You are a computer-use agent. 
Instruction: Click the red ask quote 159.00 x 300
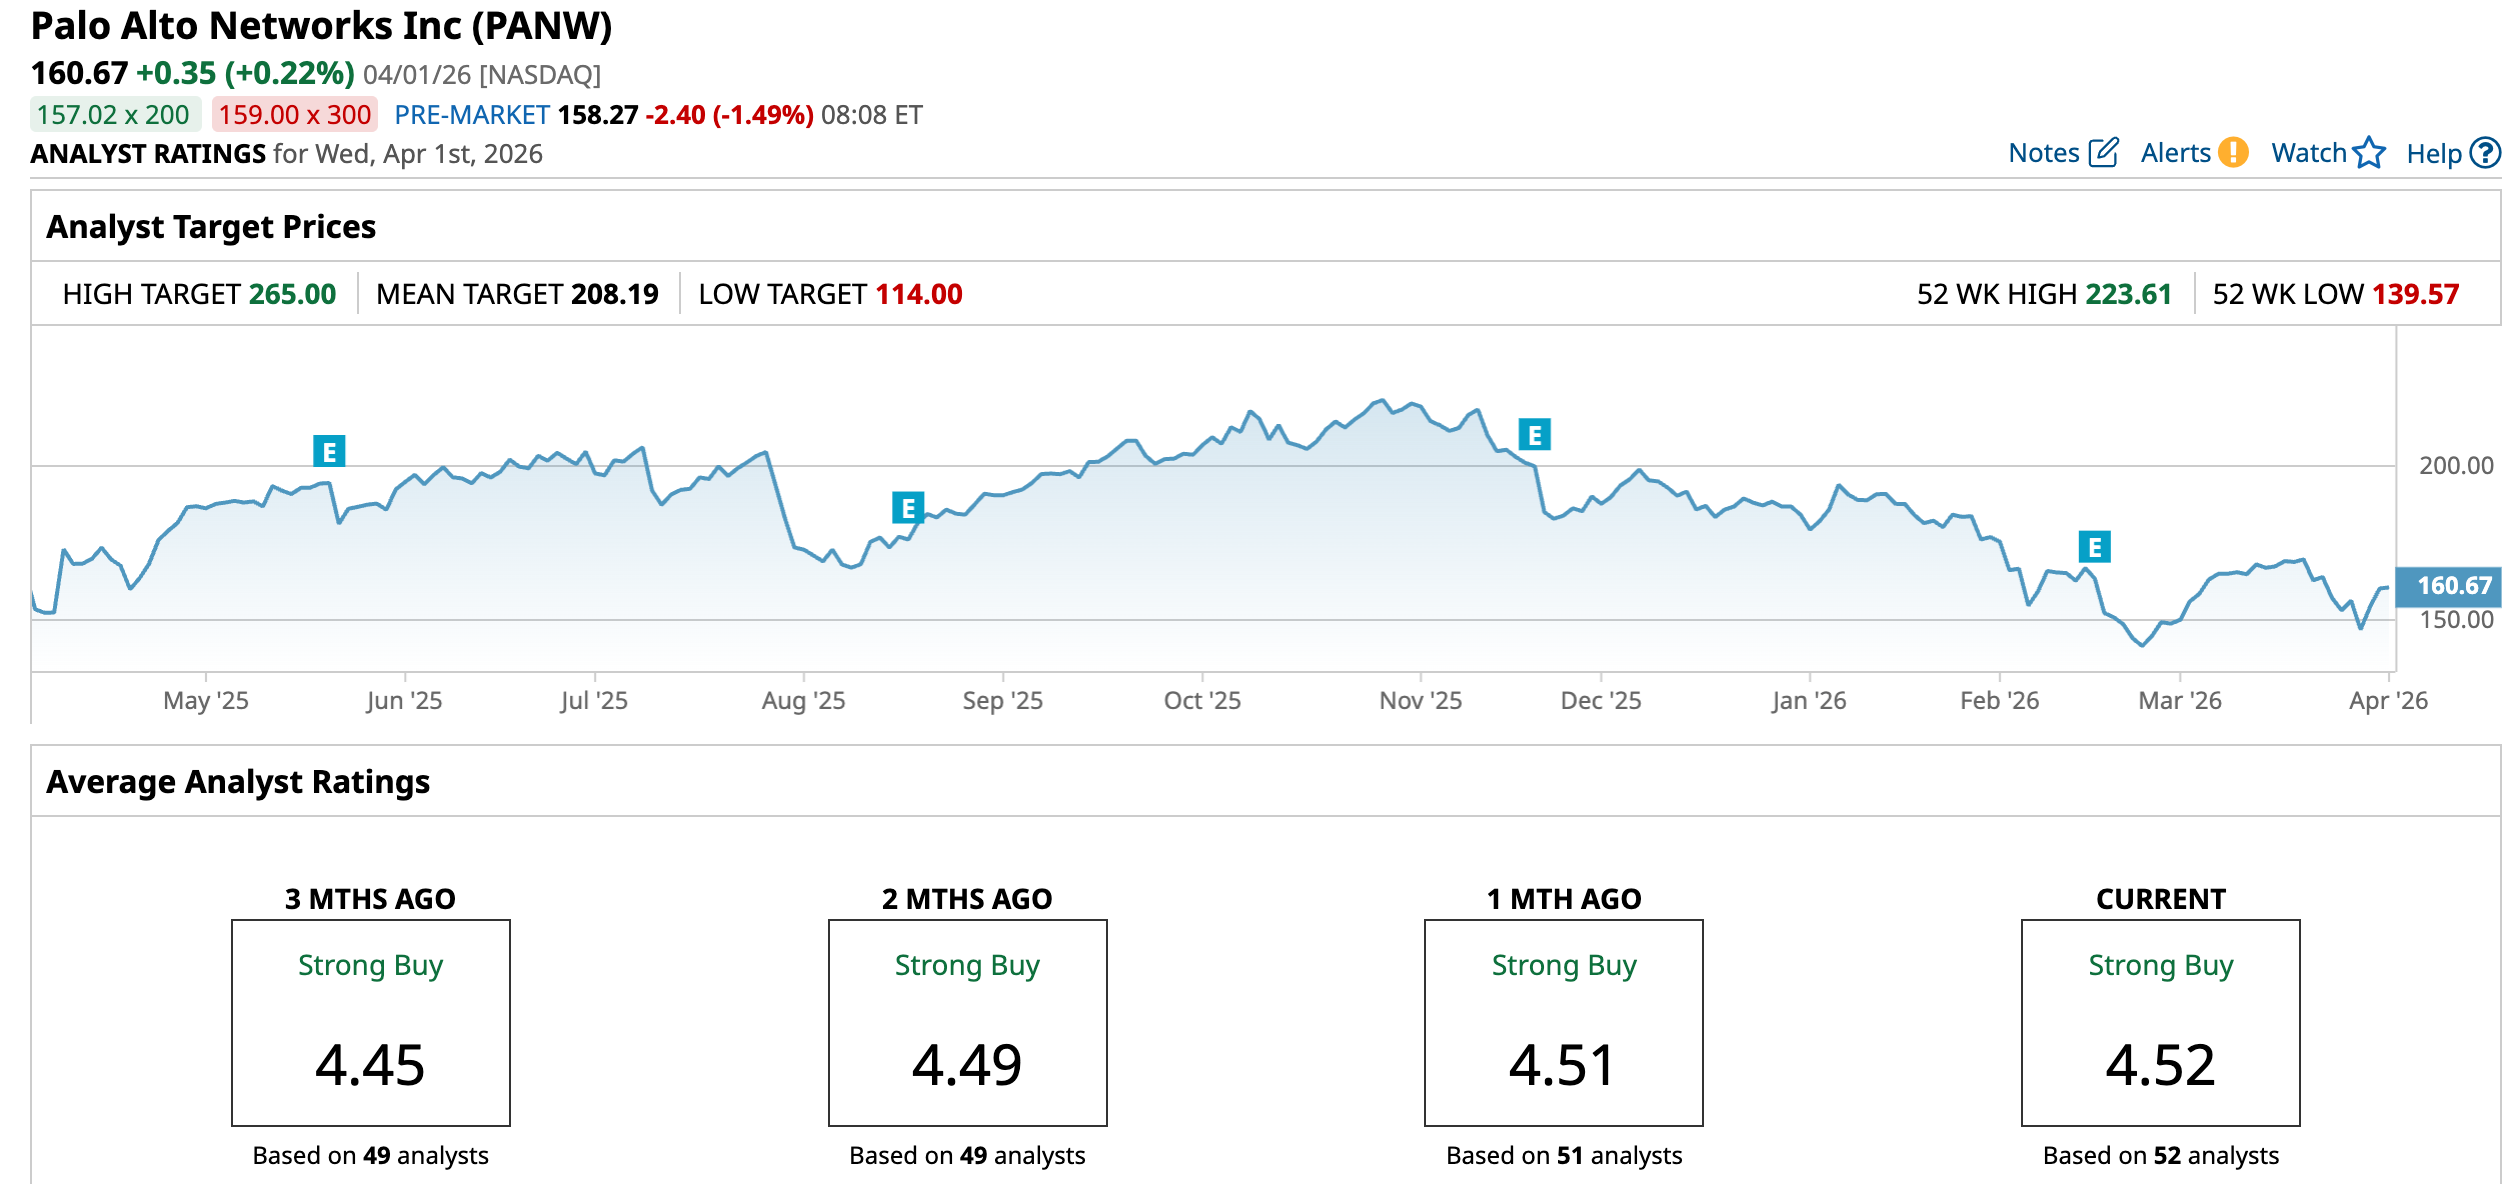pos(294,115)
